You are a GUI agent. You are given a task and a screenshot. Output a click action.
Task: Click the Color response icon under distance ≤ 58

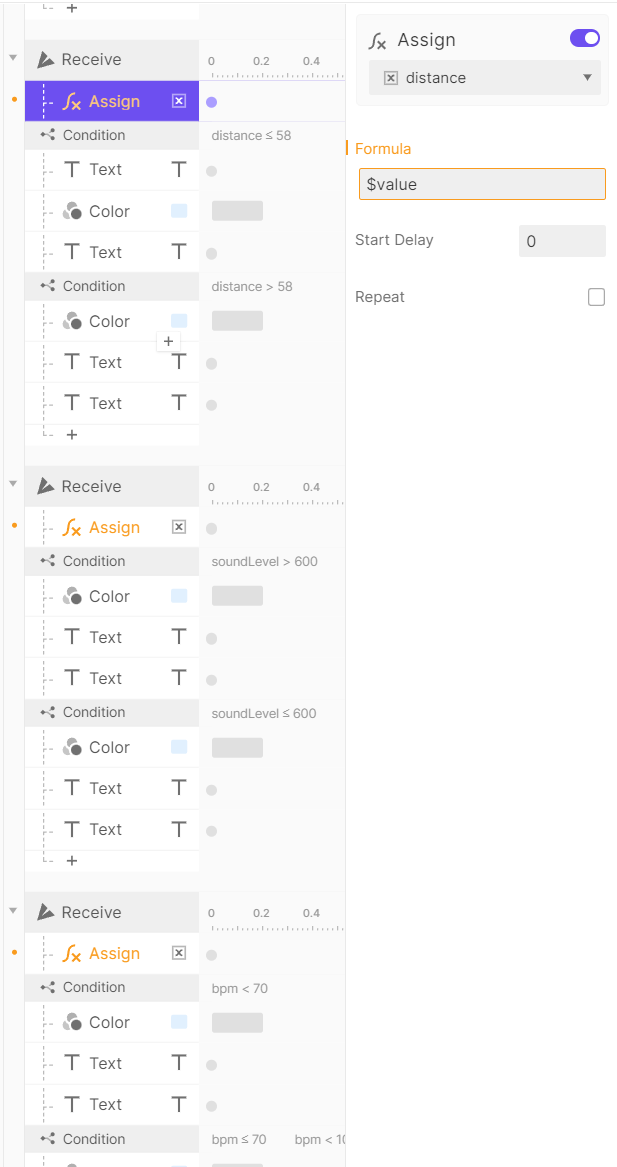point(71,211)
